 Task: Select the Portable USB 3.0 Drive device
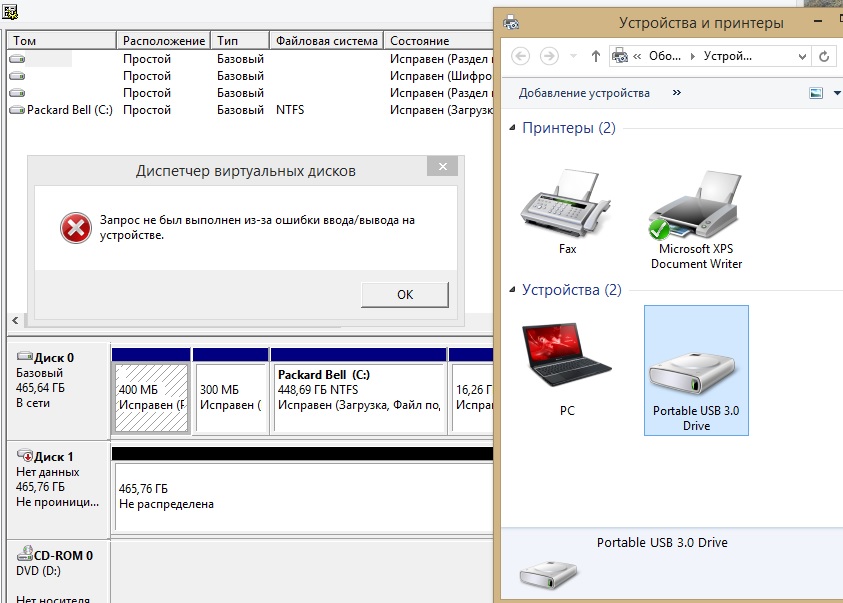696,370
